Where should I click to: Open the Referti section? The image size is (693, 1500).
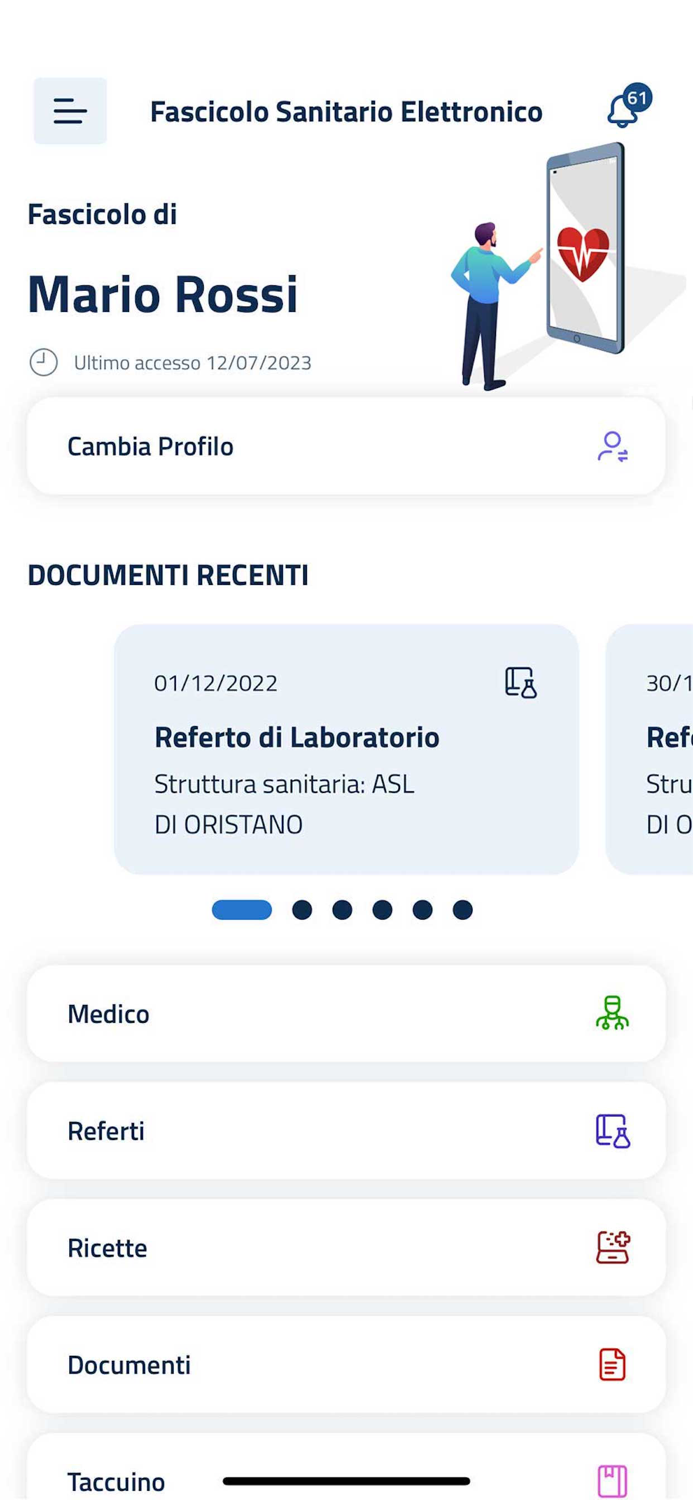pyautogui.click(x=346, y=1130)
